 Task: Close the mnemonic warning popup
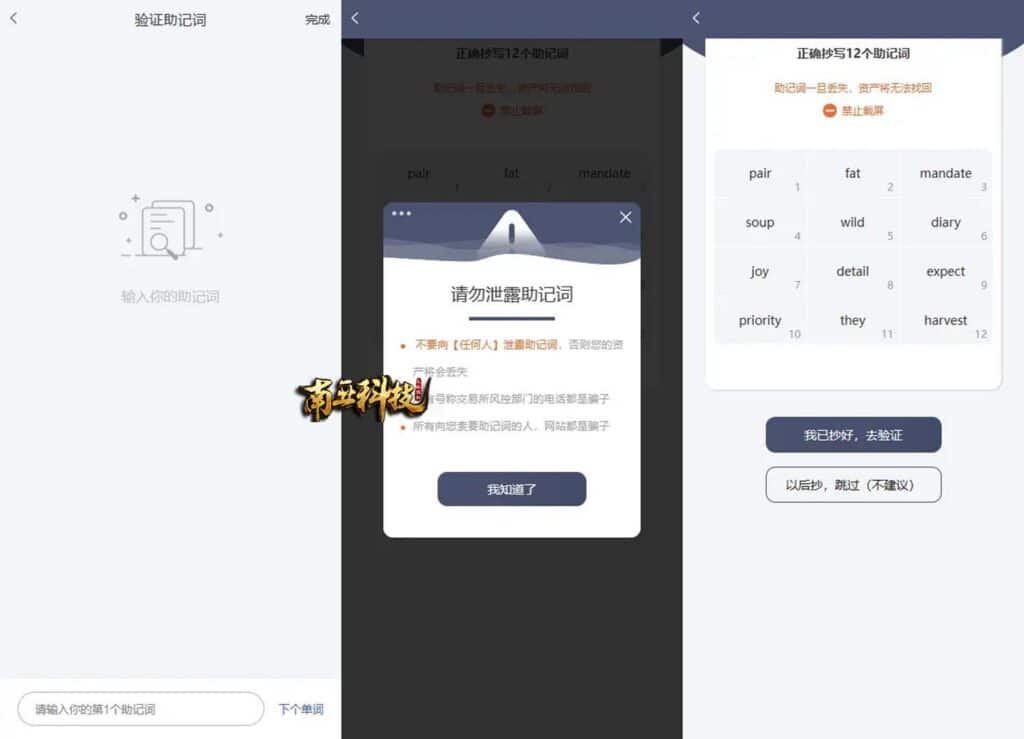click(625, 217)
